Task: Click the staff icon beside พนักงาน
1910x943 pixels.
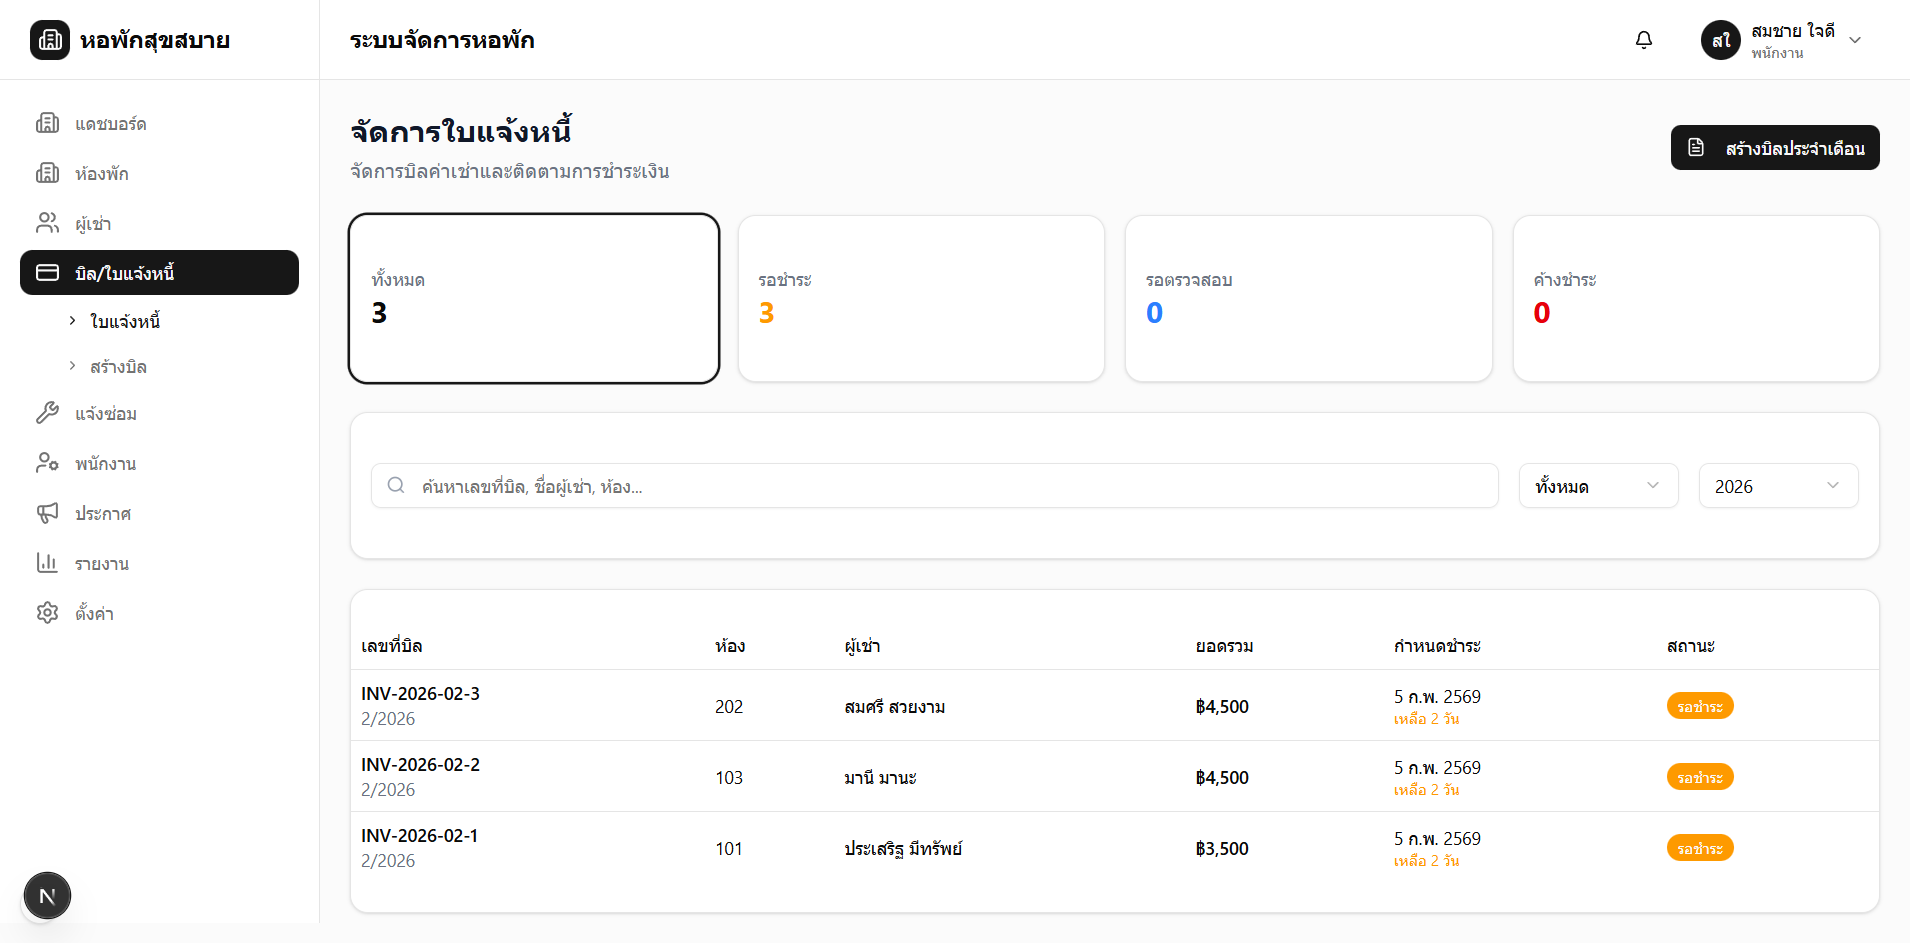Action: [x=47, y=463]
